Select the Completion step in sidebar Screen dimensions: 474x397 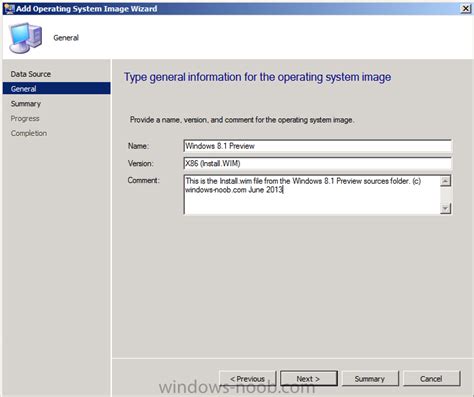(x=29, y=133)
